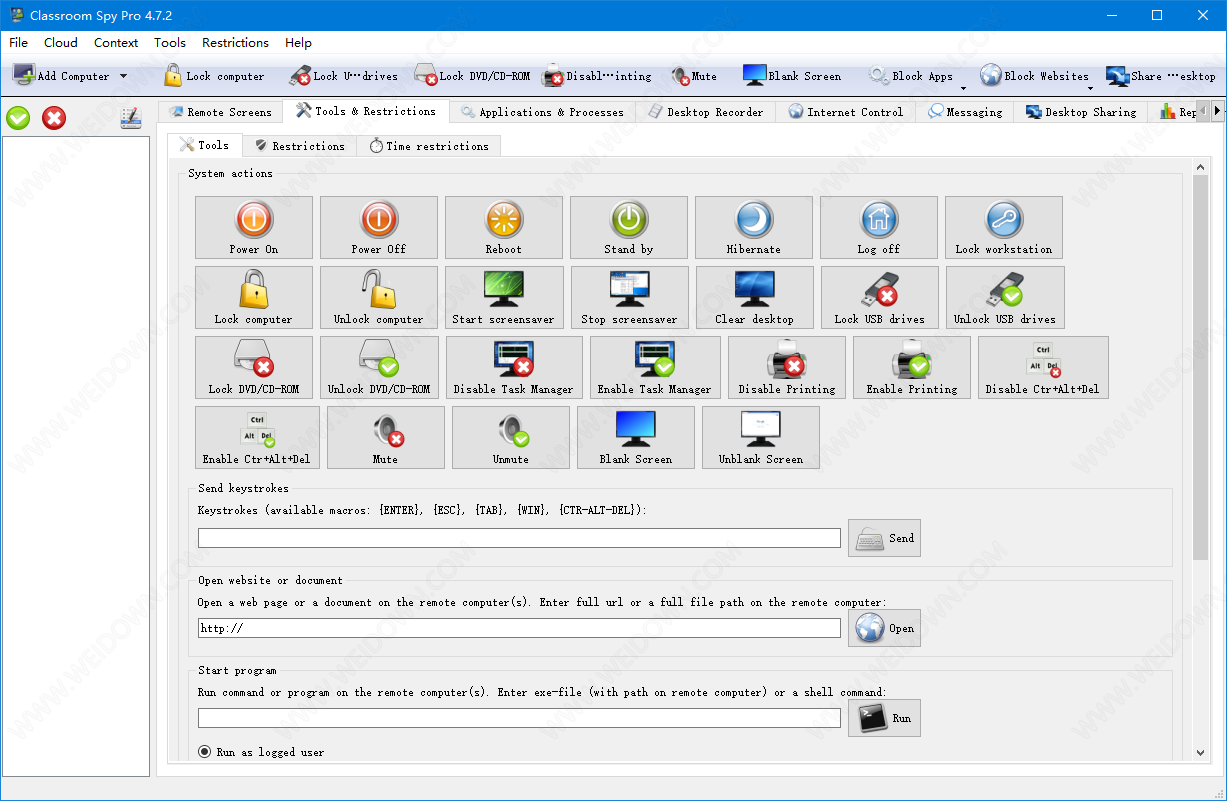This screenshot has height=801, width=1227.
Task: Expand the Block Apps toolbar dropdown arrow
Action: (963, 87)
